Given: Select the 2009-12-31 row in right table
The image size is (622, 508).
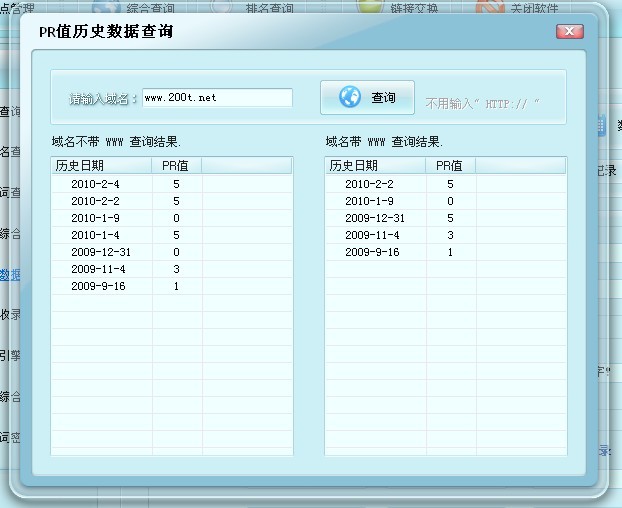Looking at the screenshot, I should coord(446,218).
